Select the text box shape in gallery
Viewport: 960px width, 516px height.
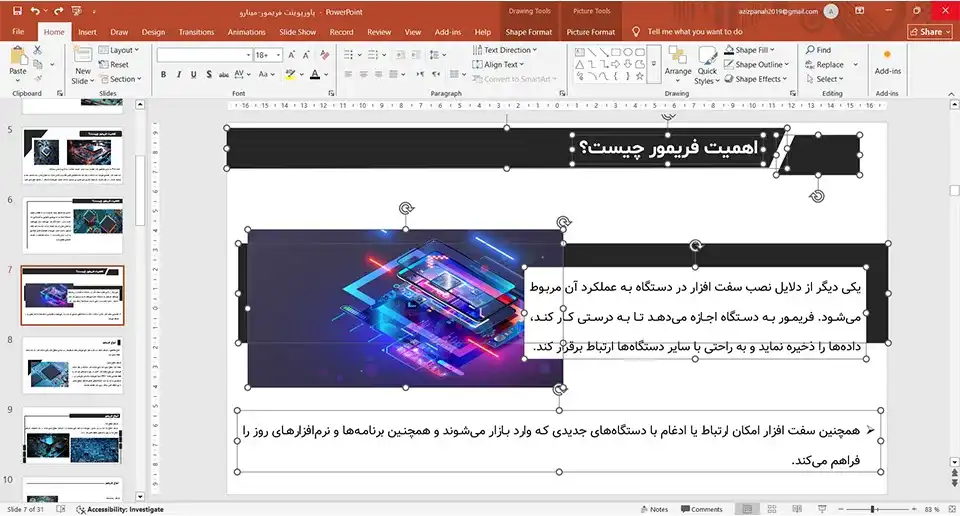[579, 52]
